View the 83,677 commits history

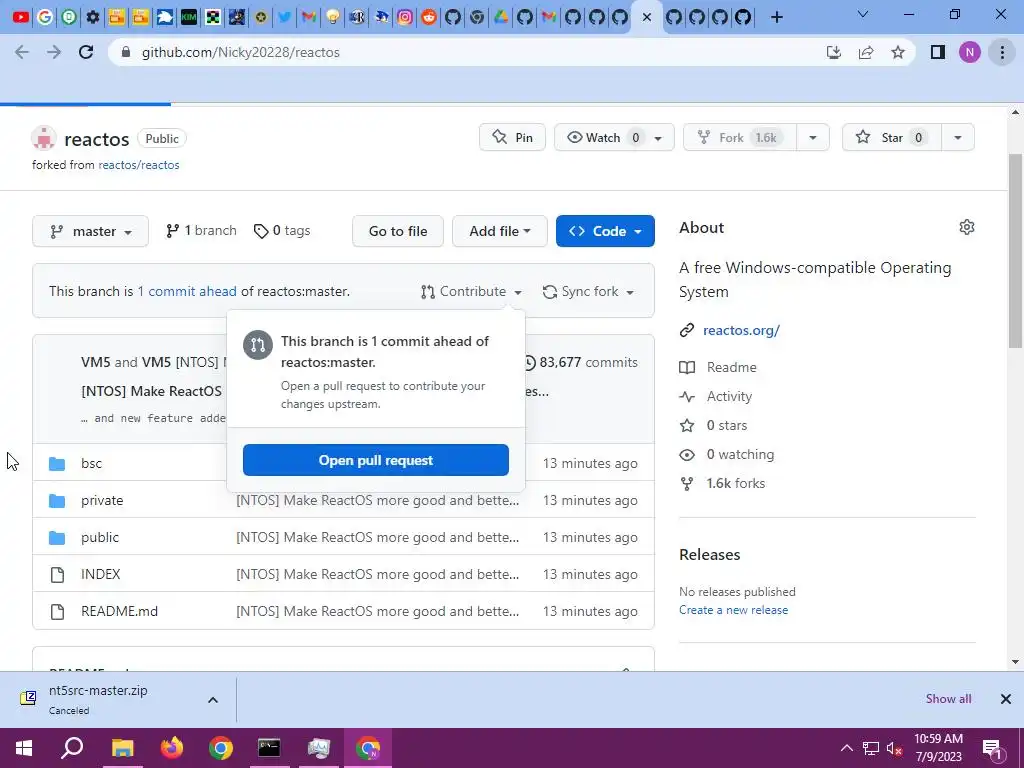pos(581,362)
